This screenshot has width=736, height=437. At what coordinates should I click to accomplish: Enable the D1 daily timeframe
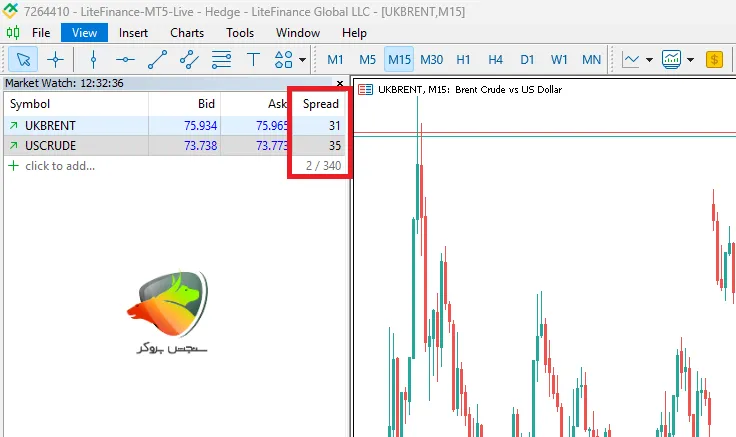point(527,59)
